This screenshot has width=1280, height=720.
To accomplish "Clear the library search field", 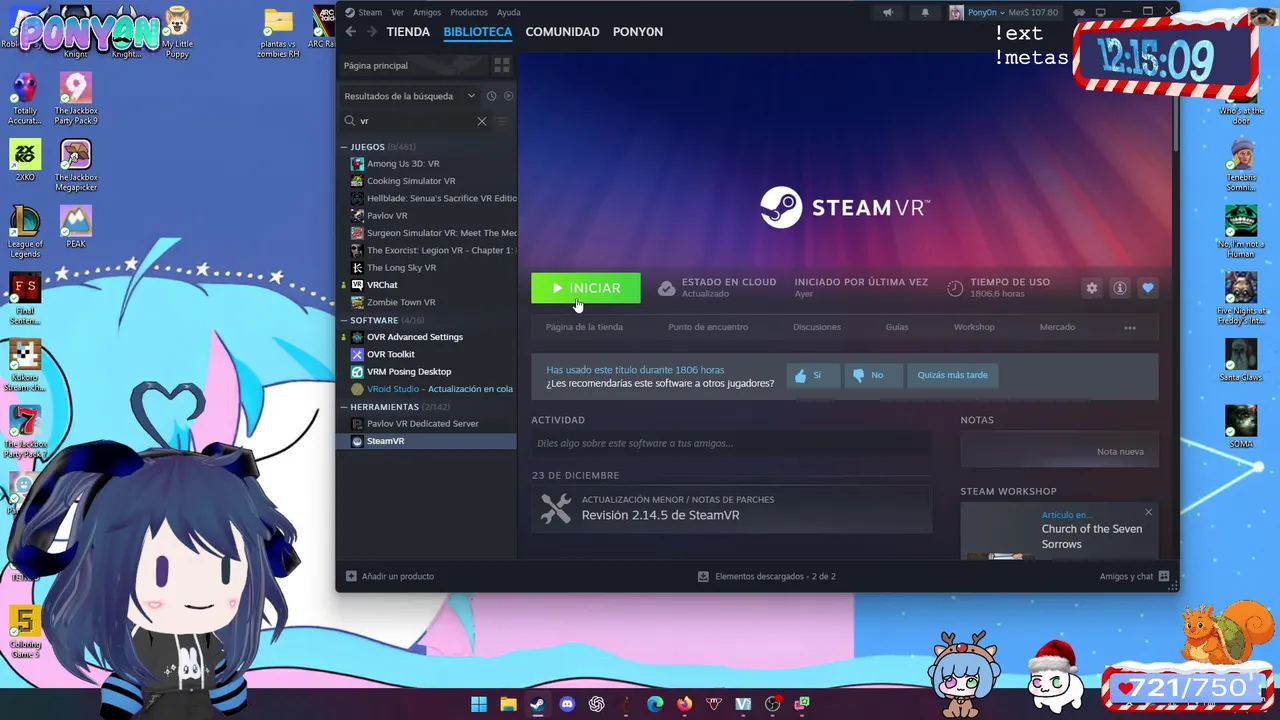I will 481,121.
